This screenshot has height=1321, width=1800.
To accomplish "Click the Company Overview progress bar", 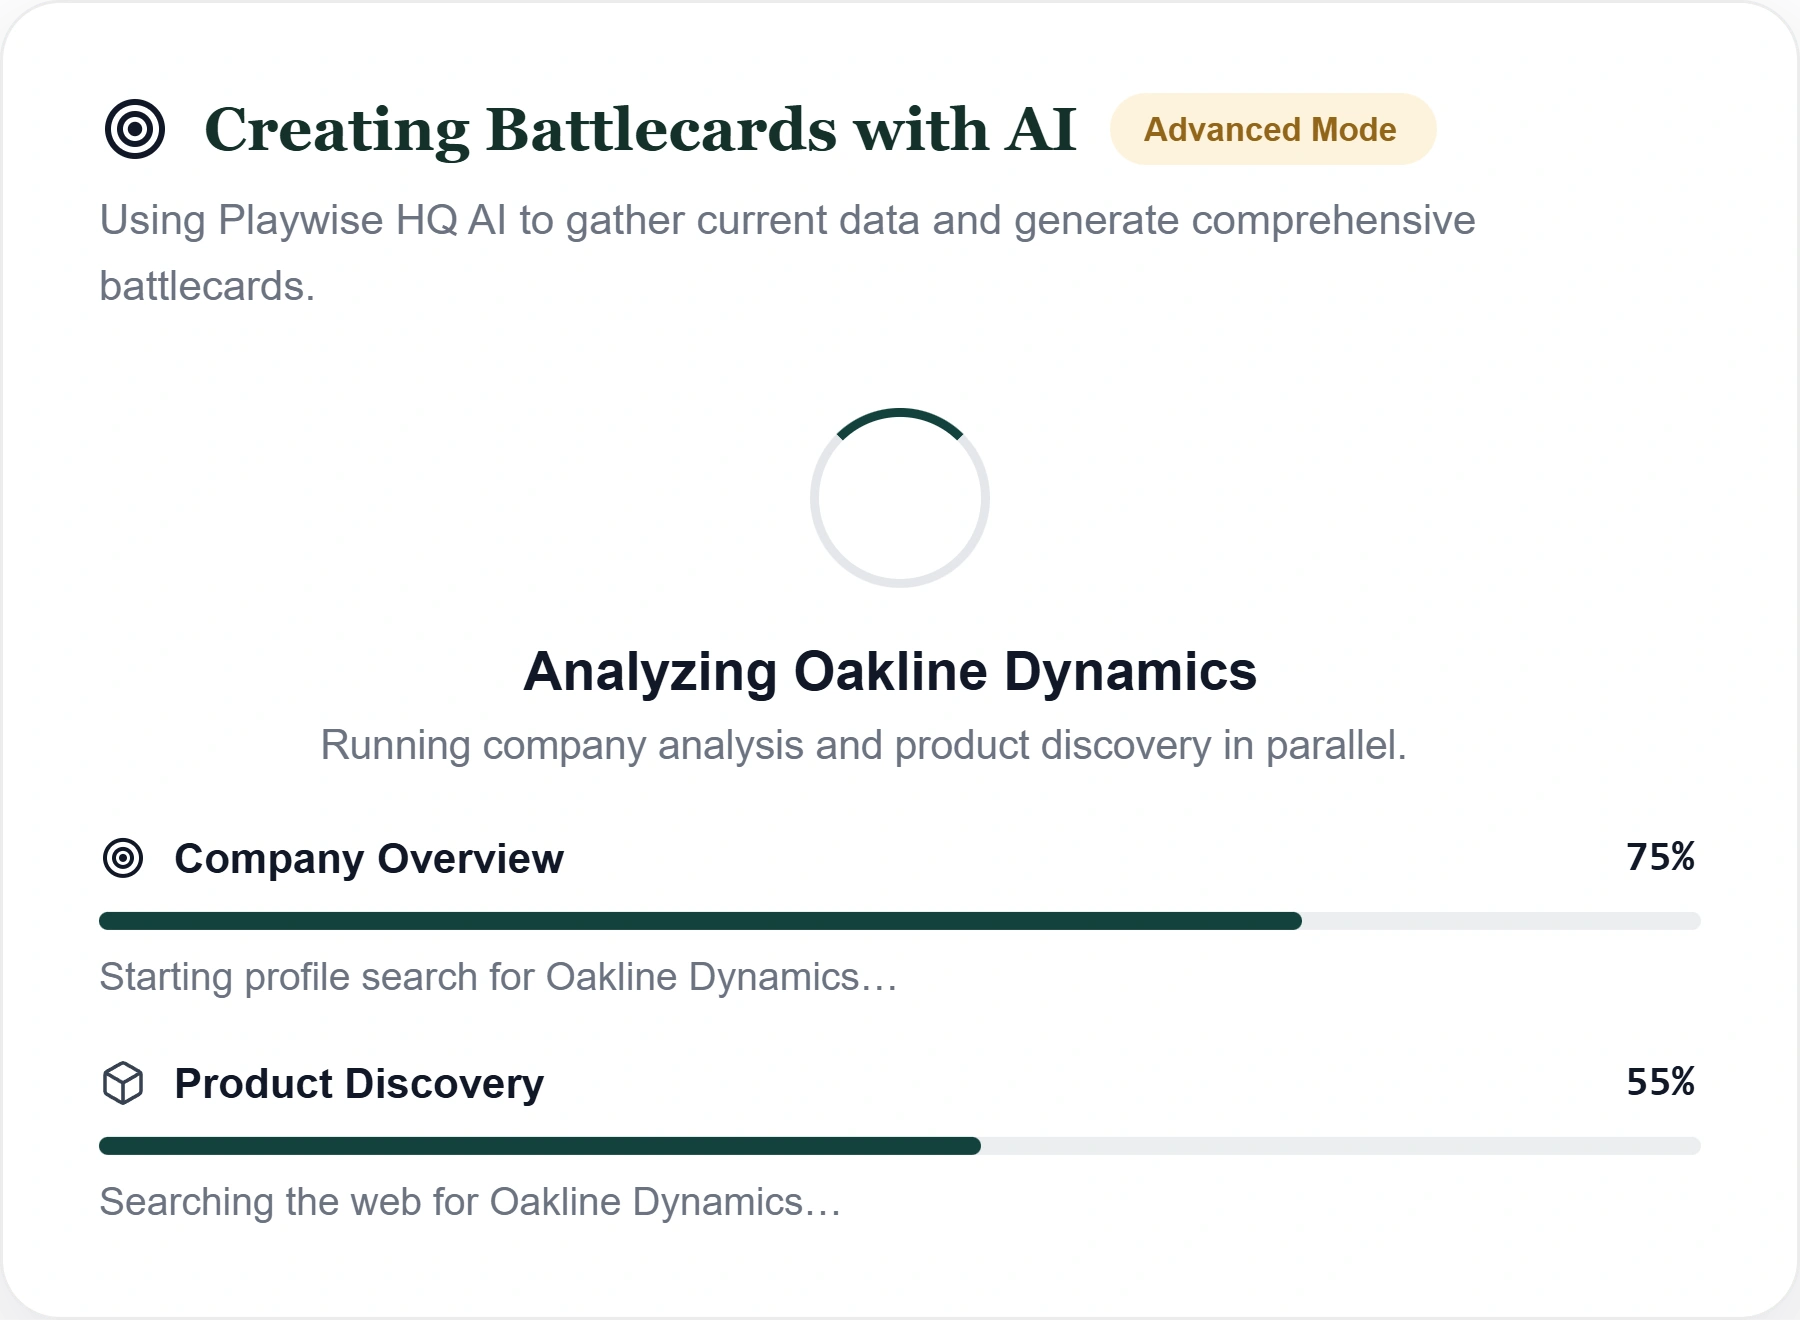I will click(900, 921).
